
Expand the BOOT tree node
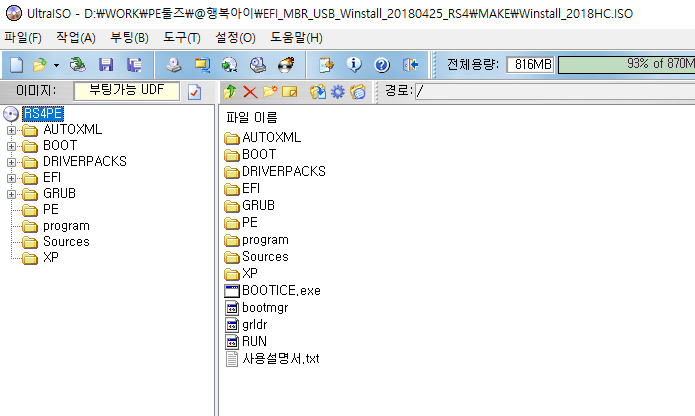[x=12, y=146]
